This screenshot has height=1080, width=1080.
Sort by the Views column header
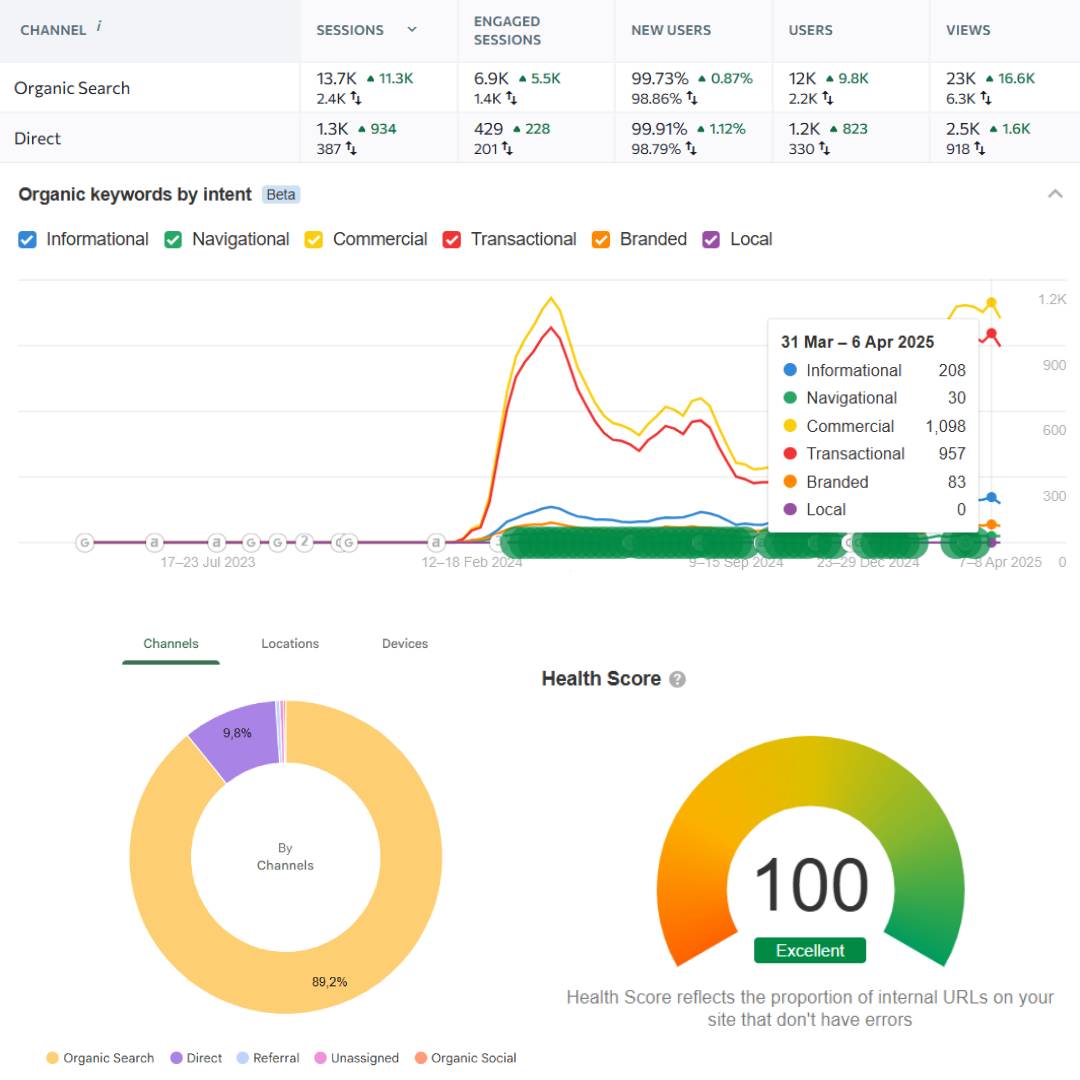(x=968, y=30)
